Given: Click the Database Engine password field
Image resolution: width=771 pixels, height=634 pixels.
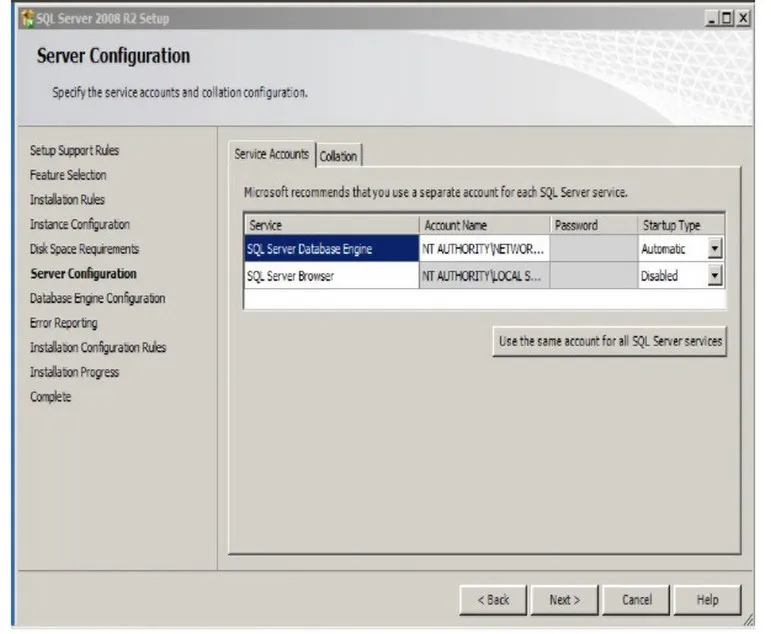Looking at the screenshot, I should pyautogui.click(x=594, y=248).
